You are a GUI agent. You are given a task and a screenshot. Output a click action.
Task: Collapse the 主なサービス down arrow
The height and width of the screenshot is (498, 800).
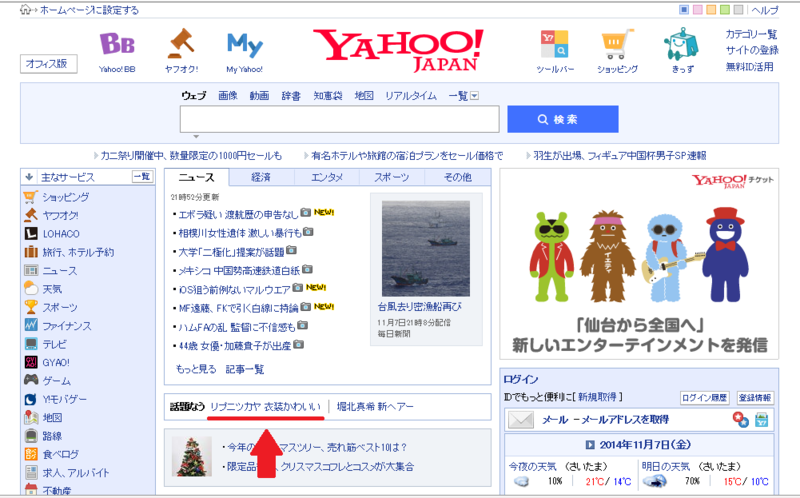[x=29, y=177]
